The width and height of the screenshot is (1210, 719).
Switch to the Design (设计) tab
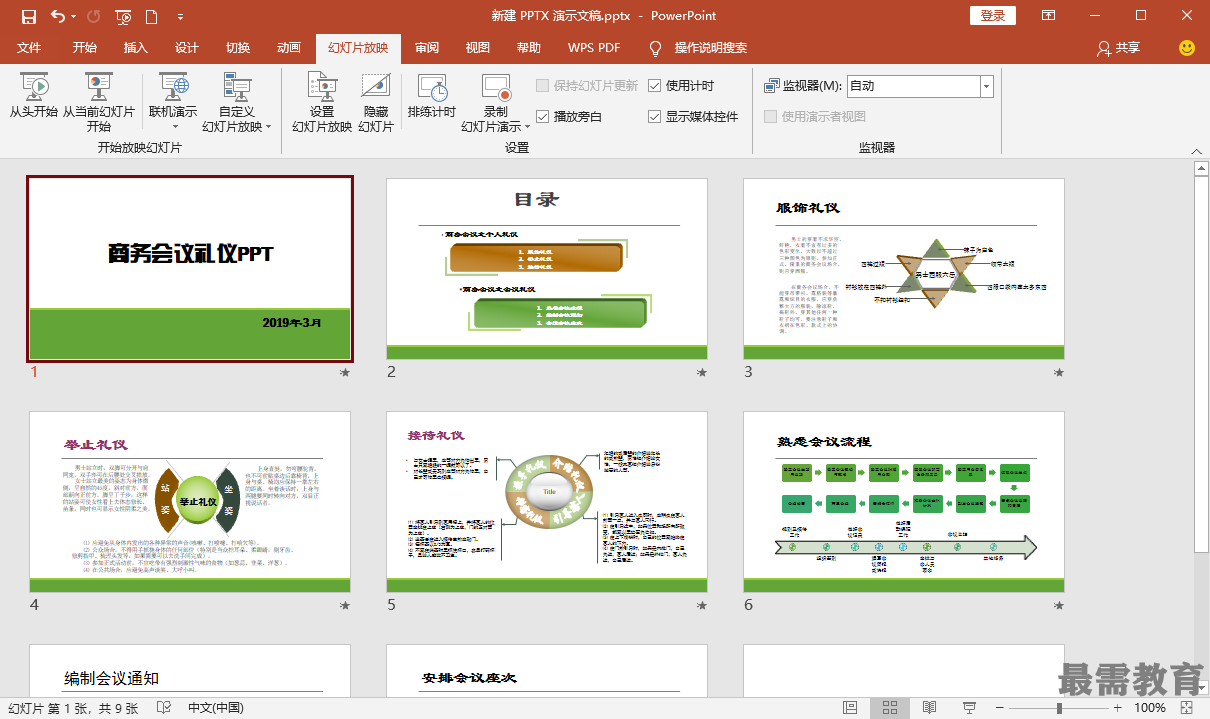coord(187,48)
